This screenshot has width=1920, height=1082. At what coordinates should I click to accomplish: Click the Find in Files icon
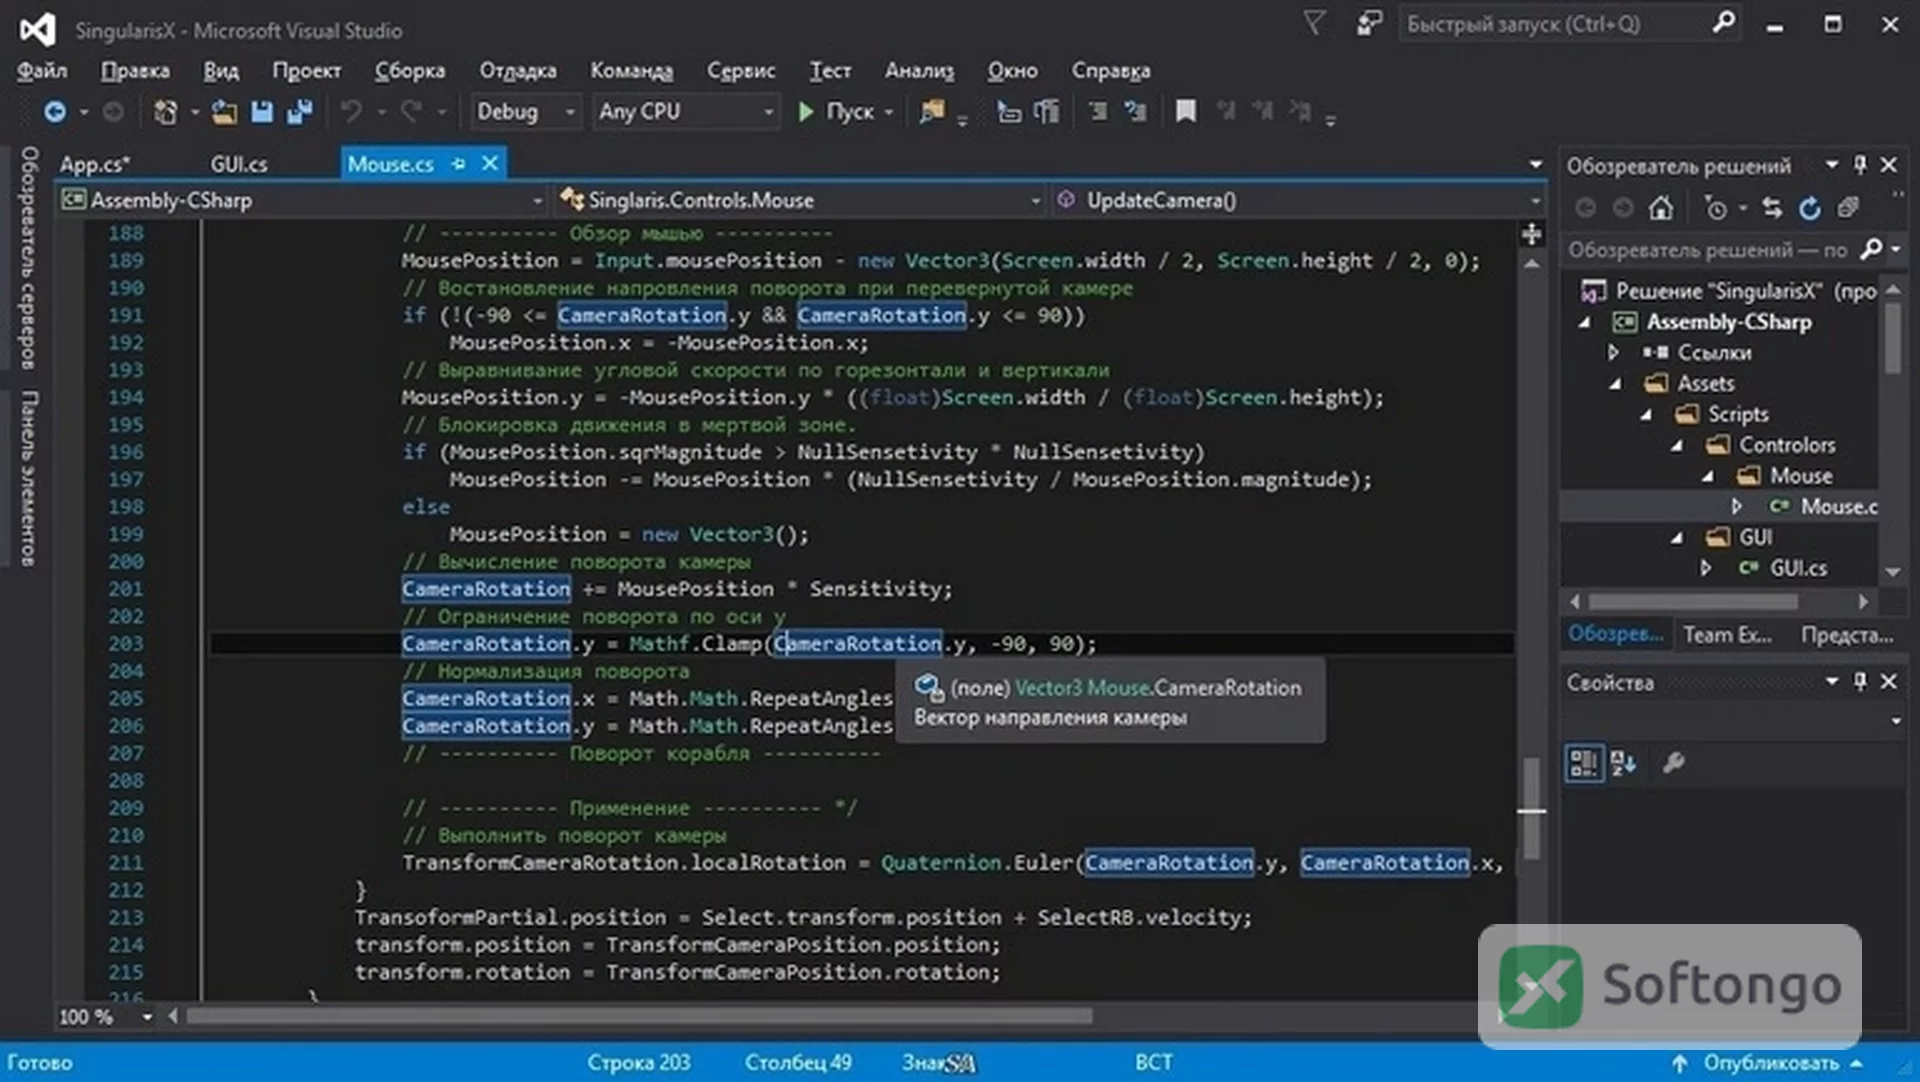click(932, 112)
